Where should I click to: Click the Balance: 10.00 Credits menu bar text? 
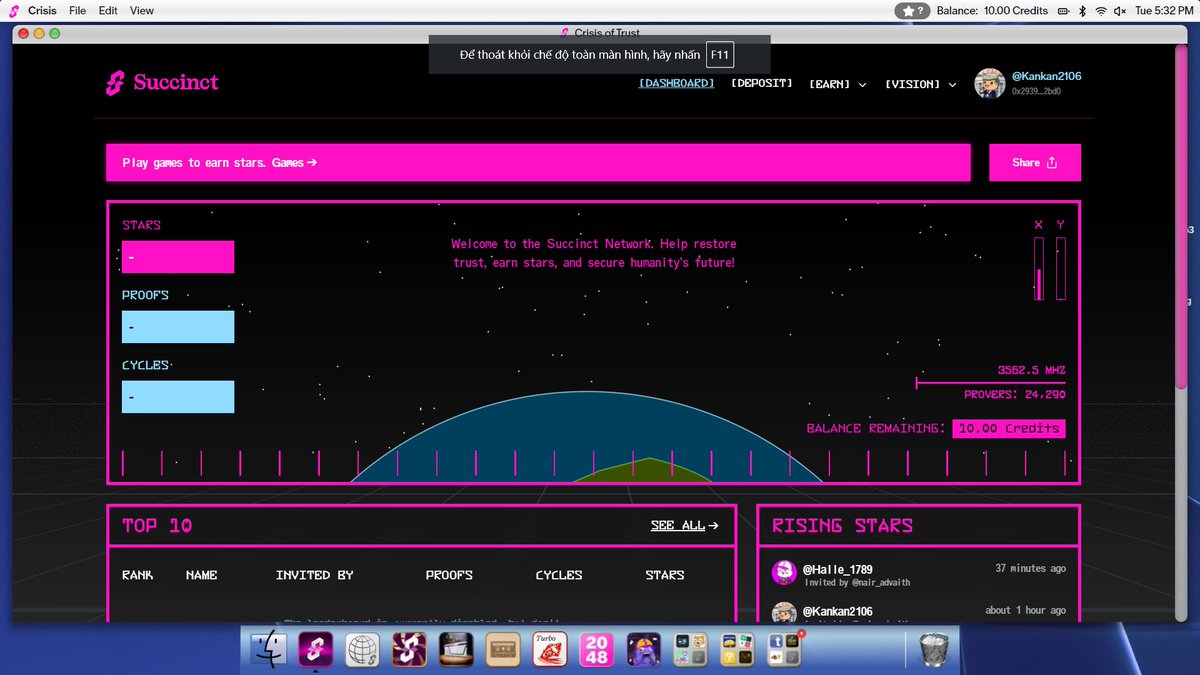coord(992,10)
